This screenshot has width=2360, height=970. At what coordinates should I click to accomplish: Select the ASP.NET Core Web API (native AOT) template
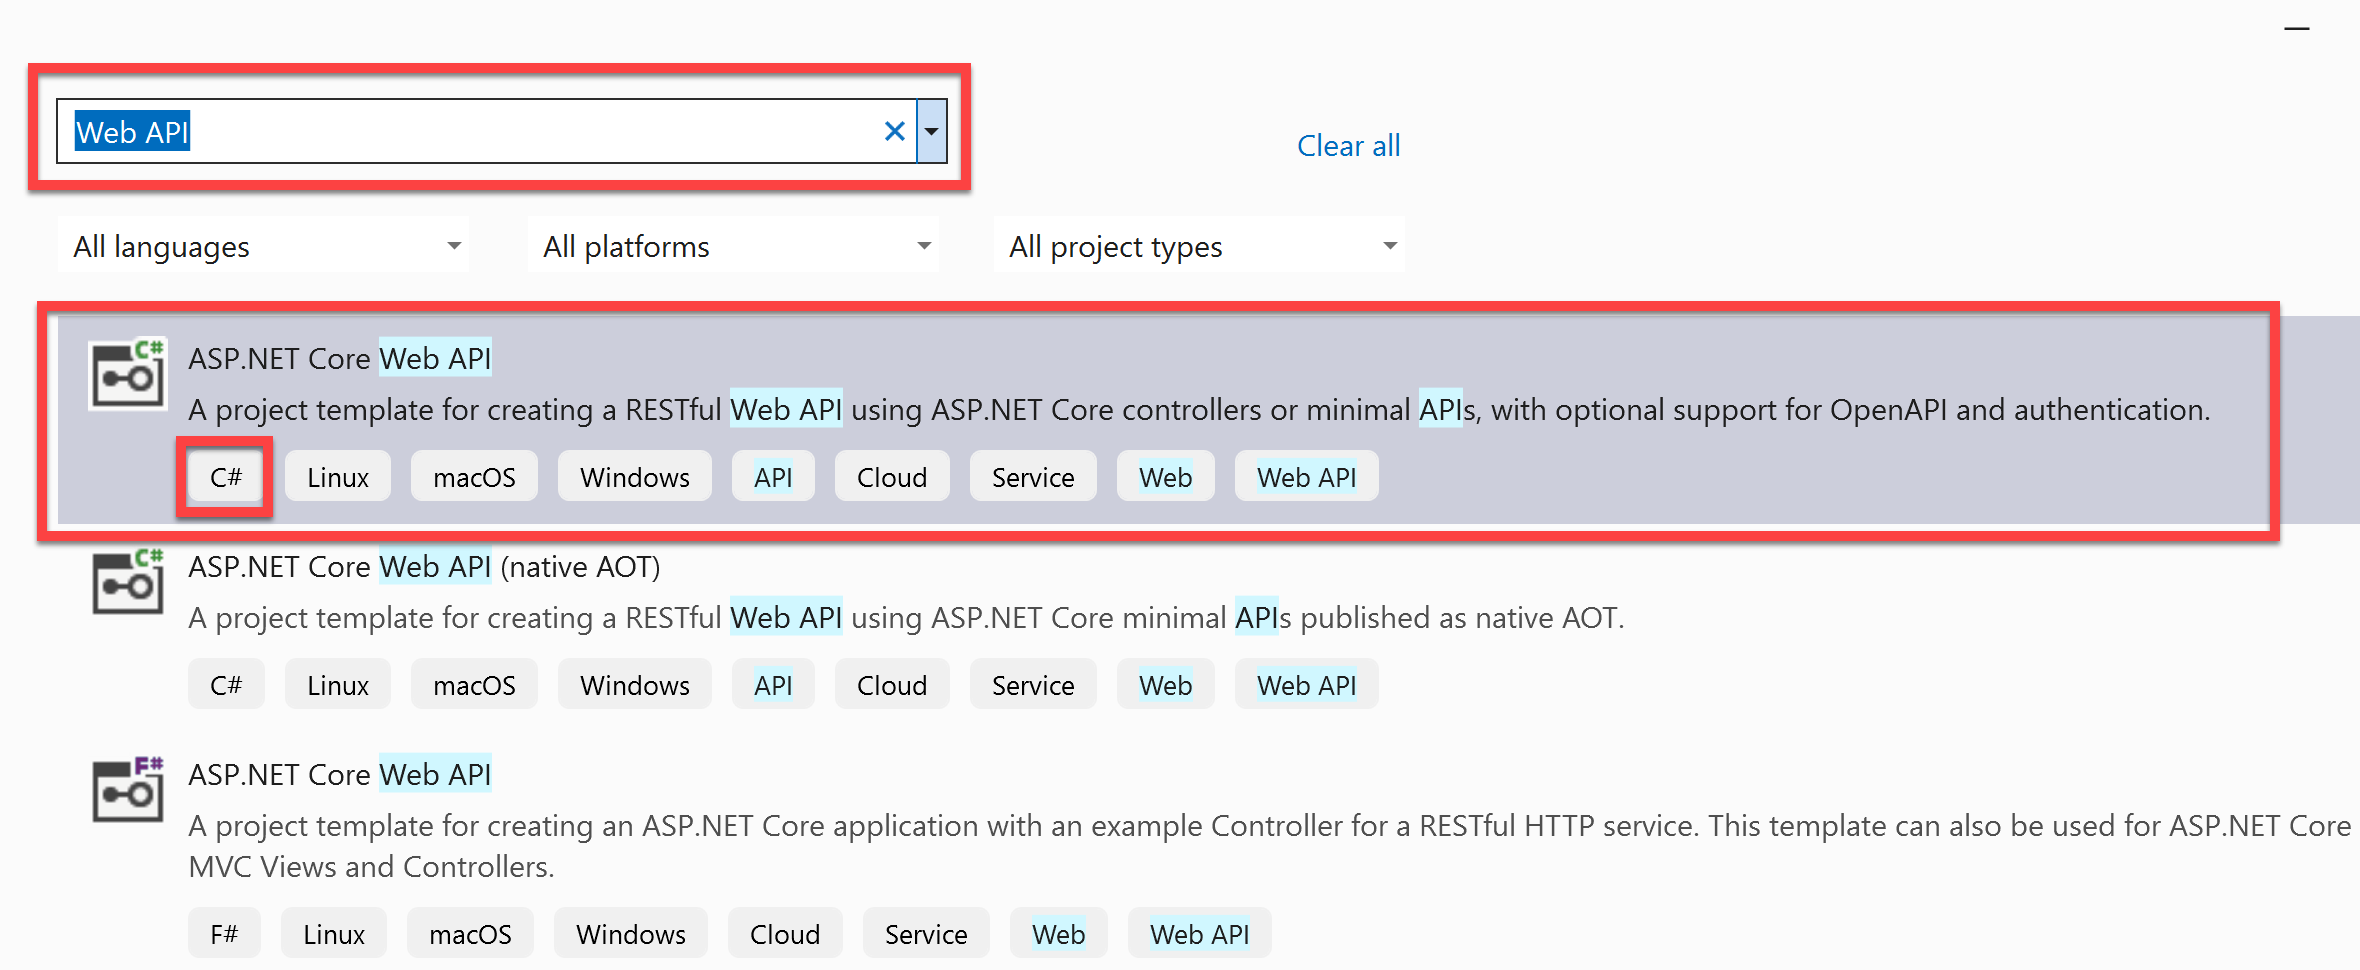point(424,566)
